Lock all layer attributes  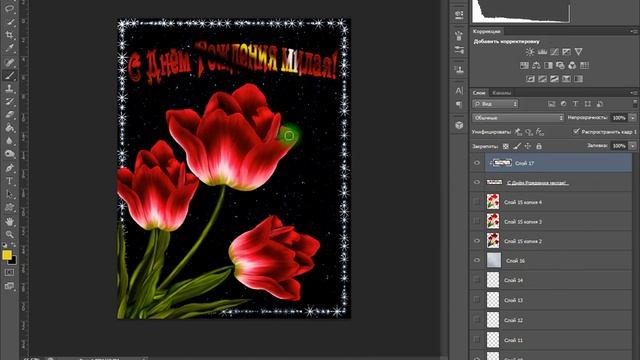[x=539, y=146]
